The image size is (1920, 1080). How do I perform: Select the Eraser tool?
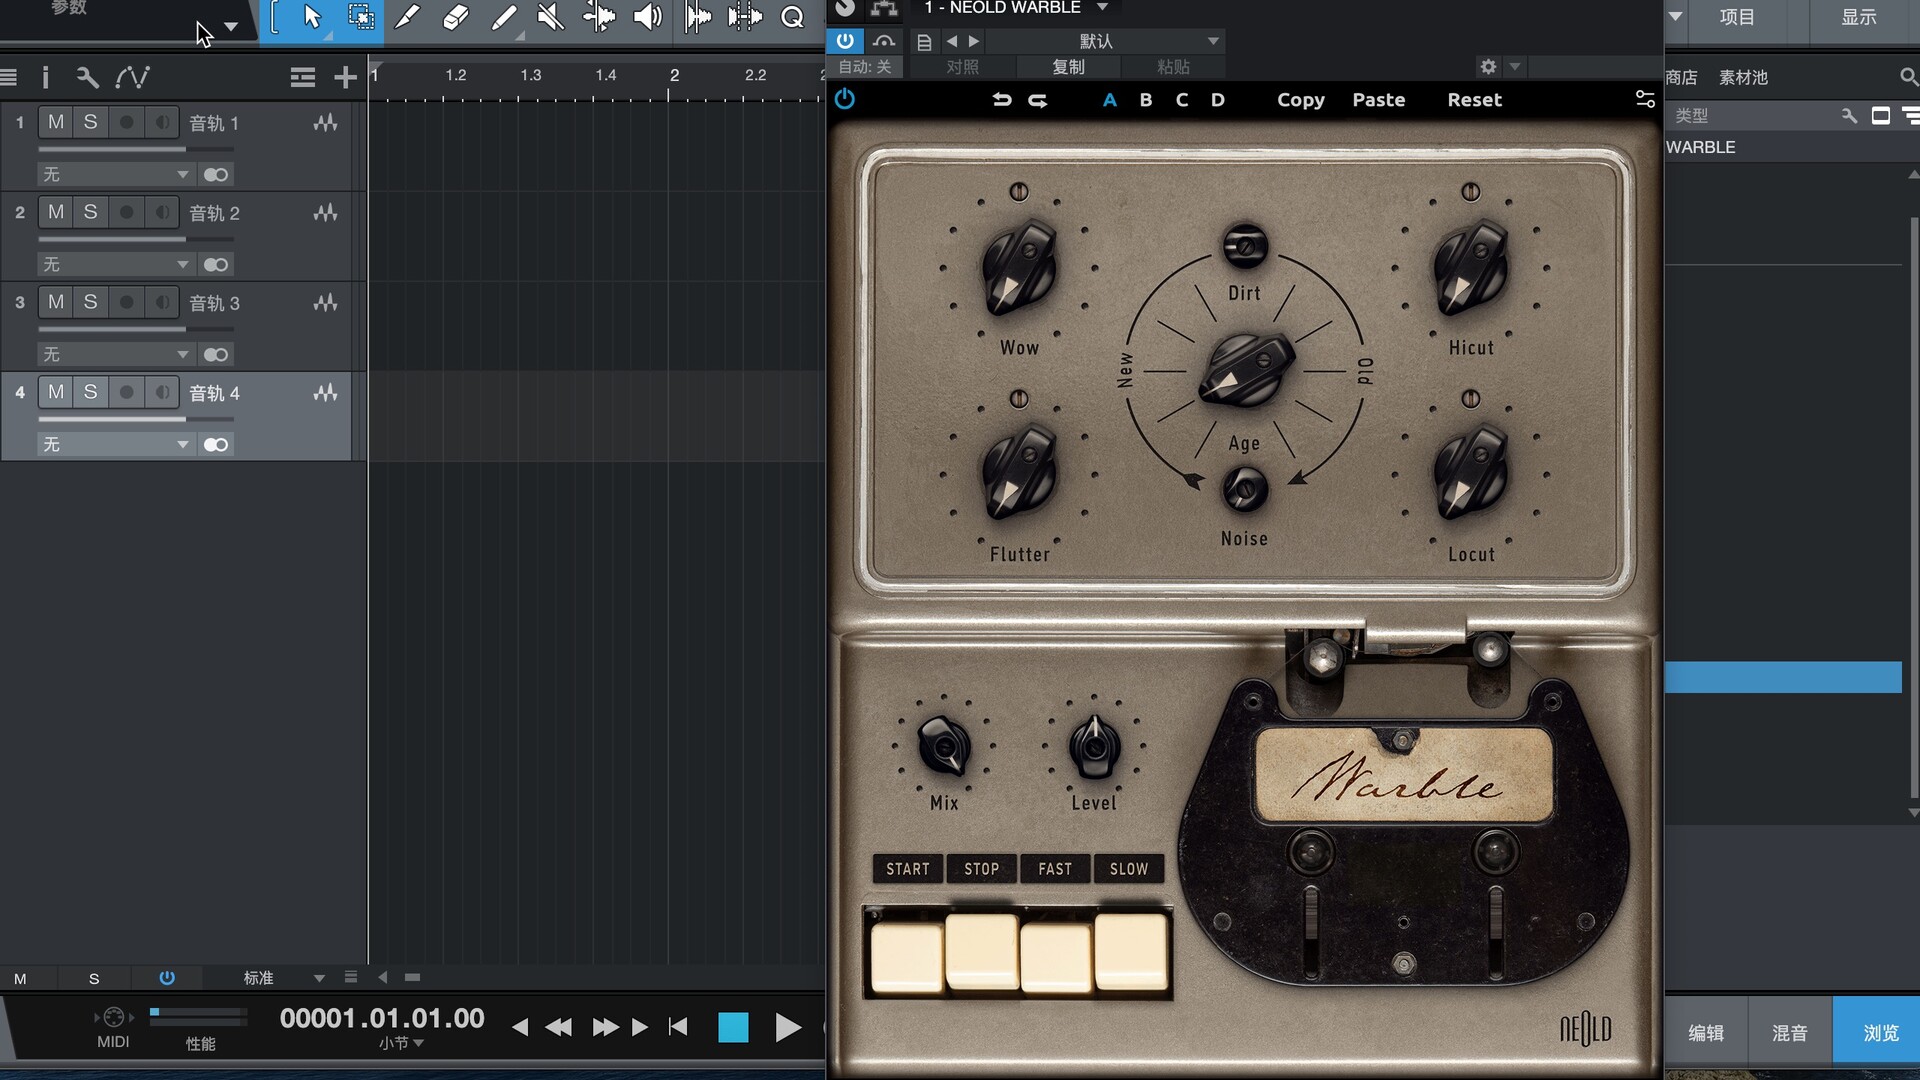[455, 17]
